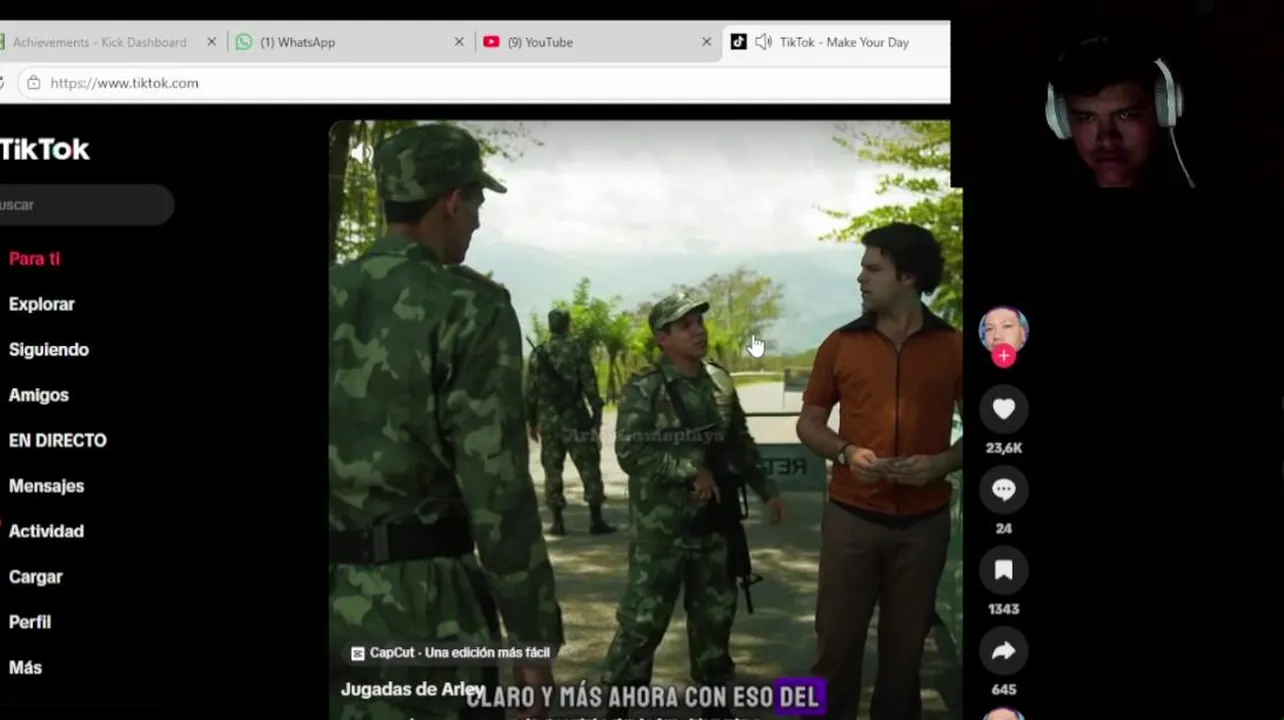
Task: Open Perfil page
Action: click(29, 622)
